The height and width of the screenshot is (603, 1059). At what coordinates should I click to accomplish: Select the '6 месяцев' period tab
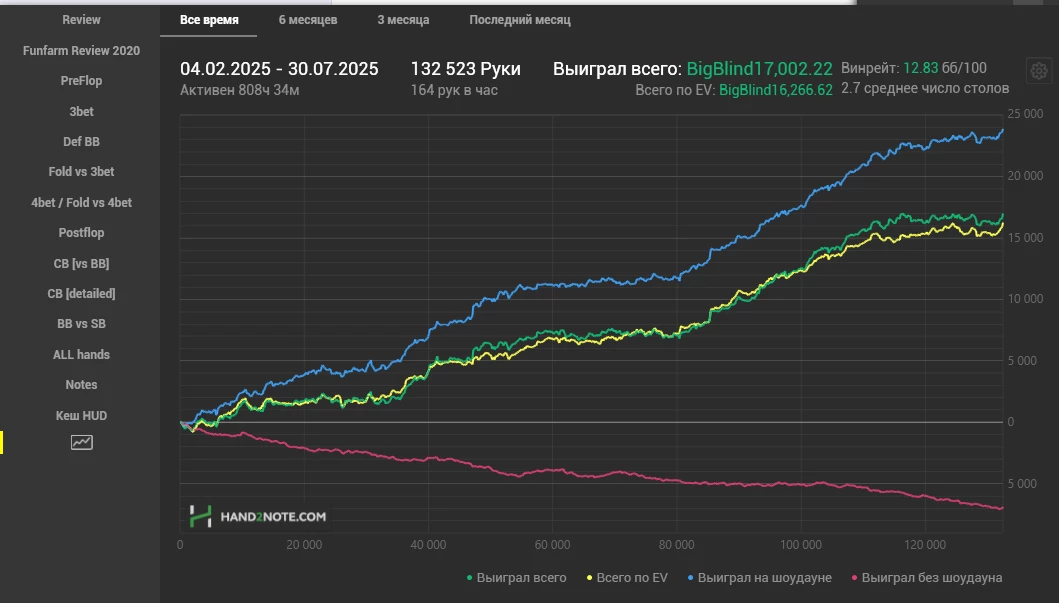[x=307, y=20]
